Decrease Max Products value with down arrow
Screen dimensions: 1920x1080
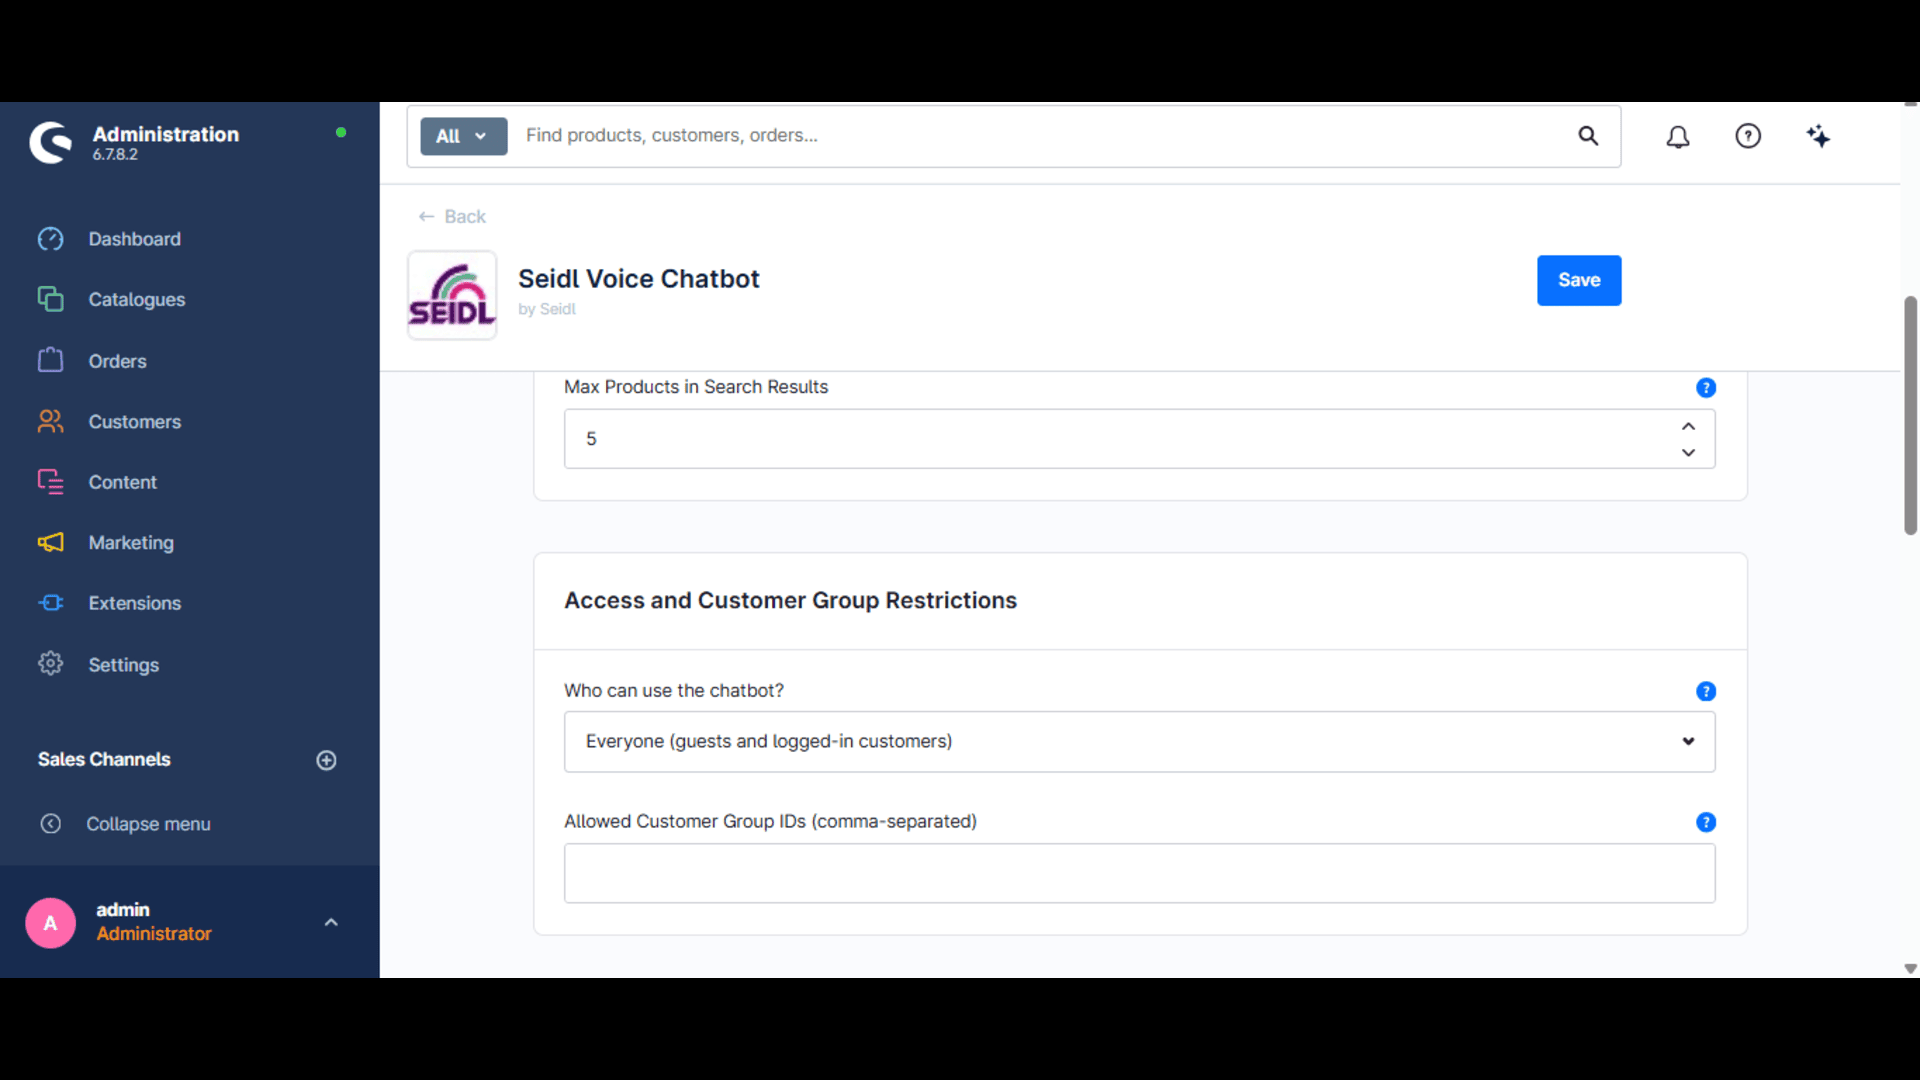1688,453
